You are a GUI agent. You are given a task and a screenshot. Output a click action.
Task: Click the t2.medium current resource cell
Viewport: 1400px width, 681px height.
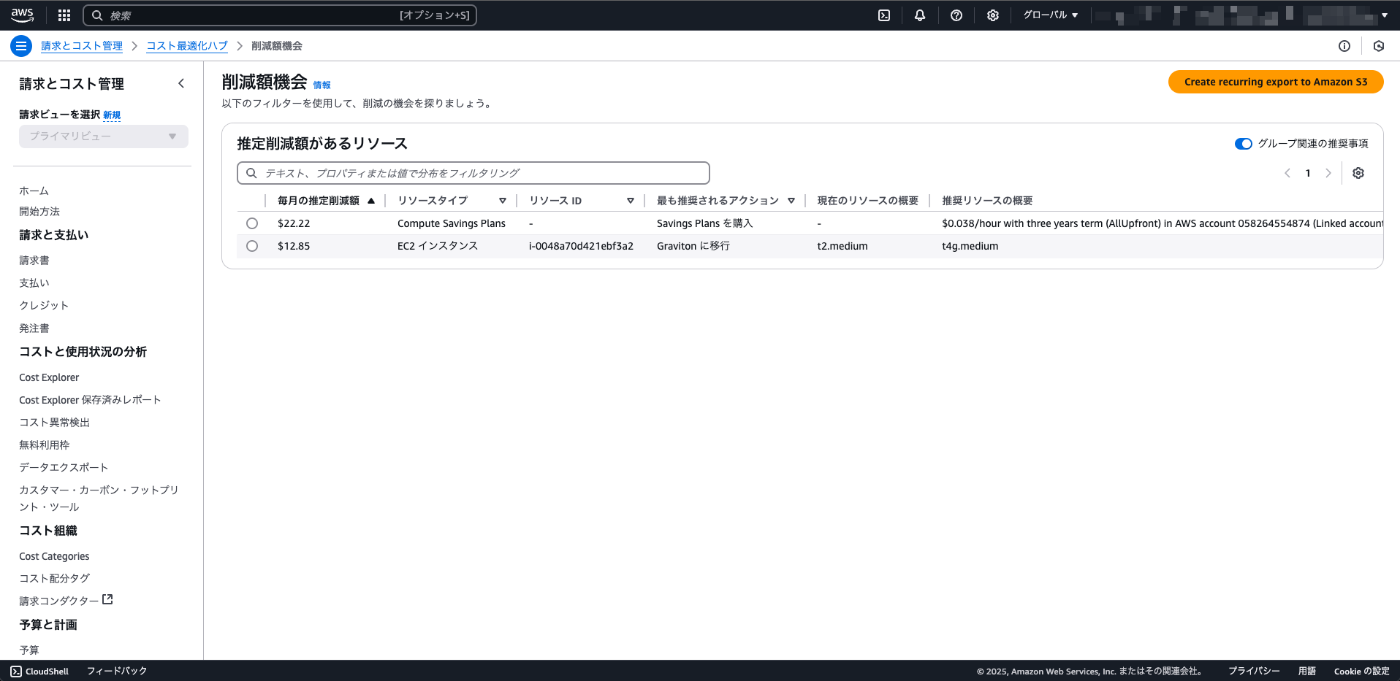tap(842, 246)
